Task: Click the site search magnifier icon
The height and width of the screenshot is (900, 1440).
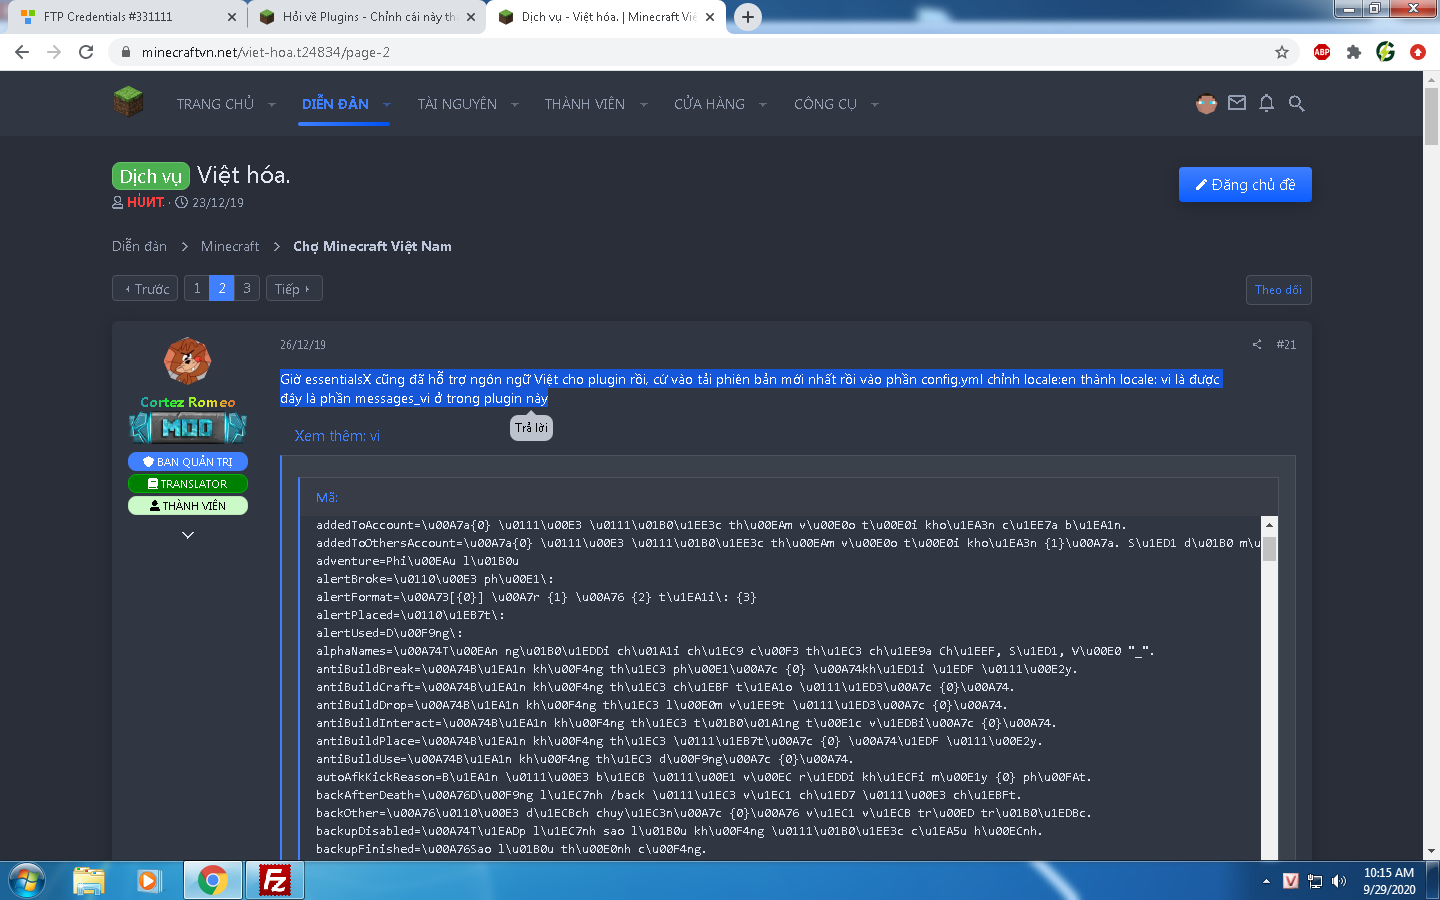Action: (x=1297, y=103)
